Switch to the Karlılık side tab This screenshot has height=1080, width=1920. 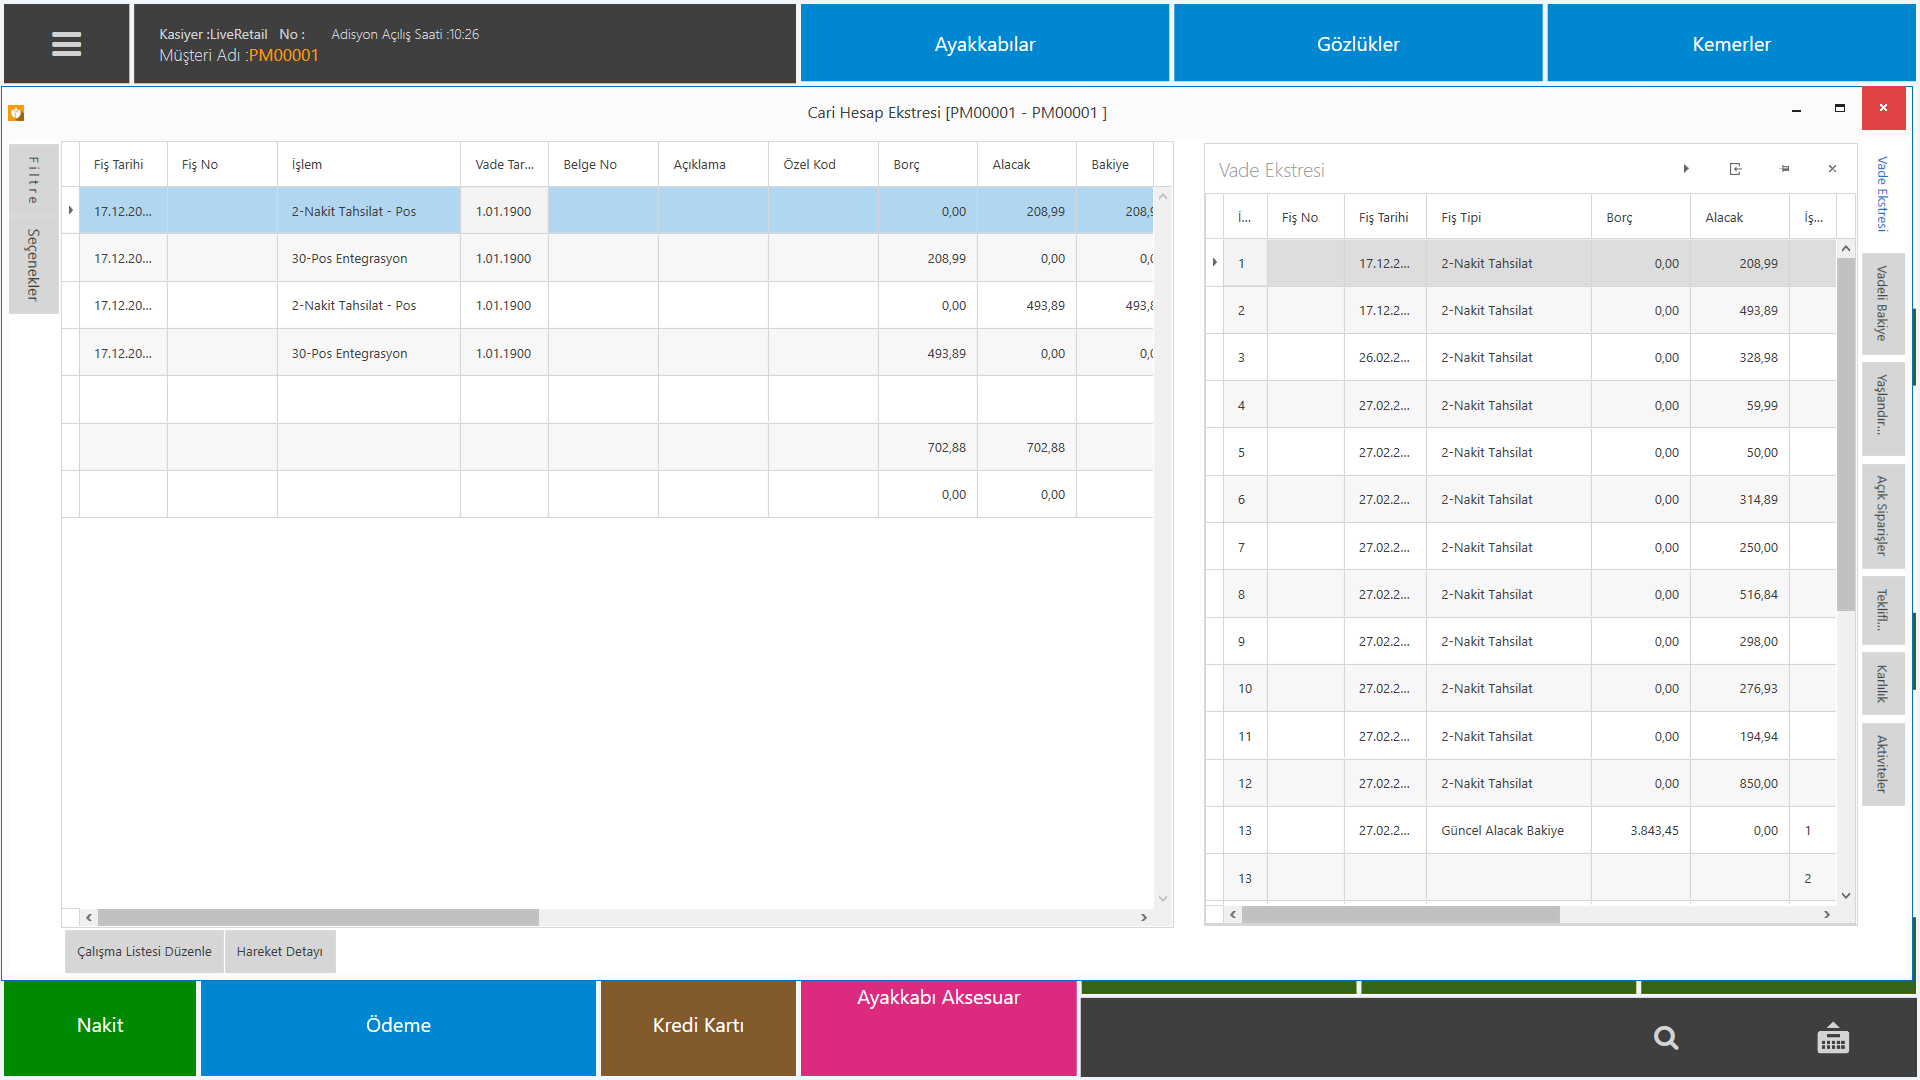[1882, 683]
